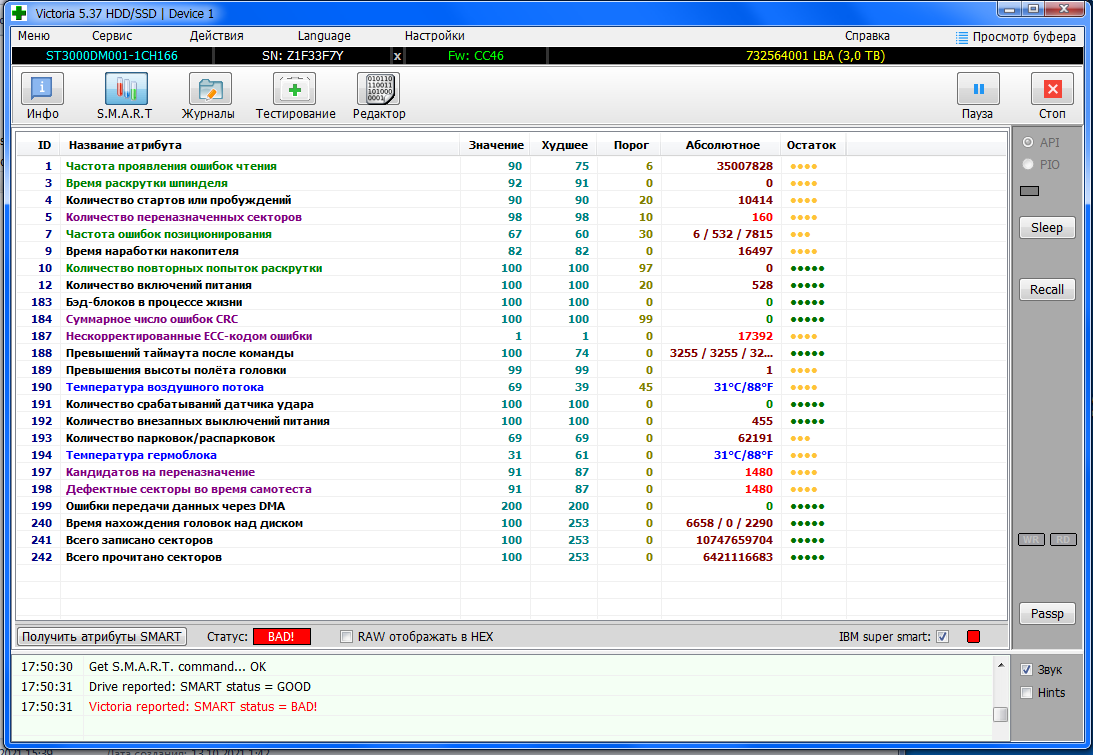Click the Получить атрибуты SMART button
The width and height of the screenshot is (1093, 755).
pyautogui.click(x=102, y=637)
